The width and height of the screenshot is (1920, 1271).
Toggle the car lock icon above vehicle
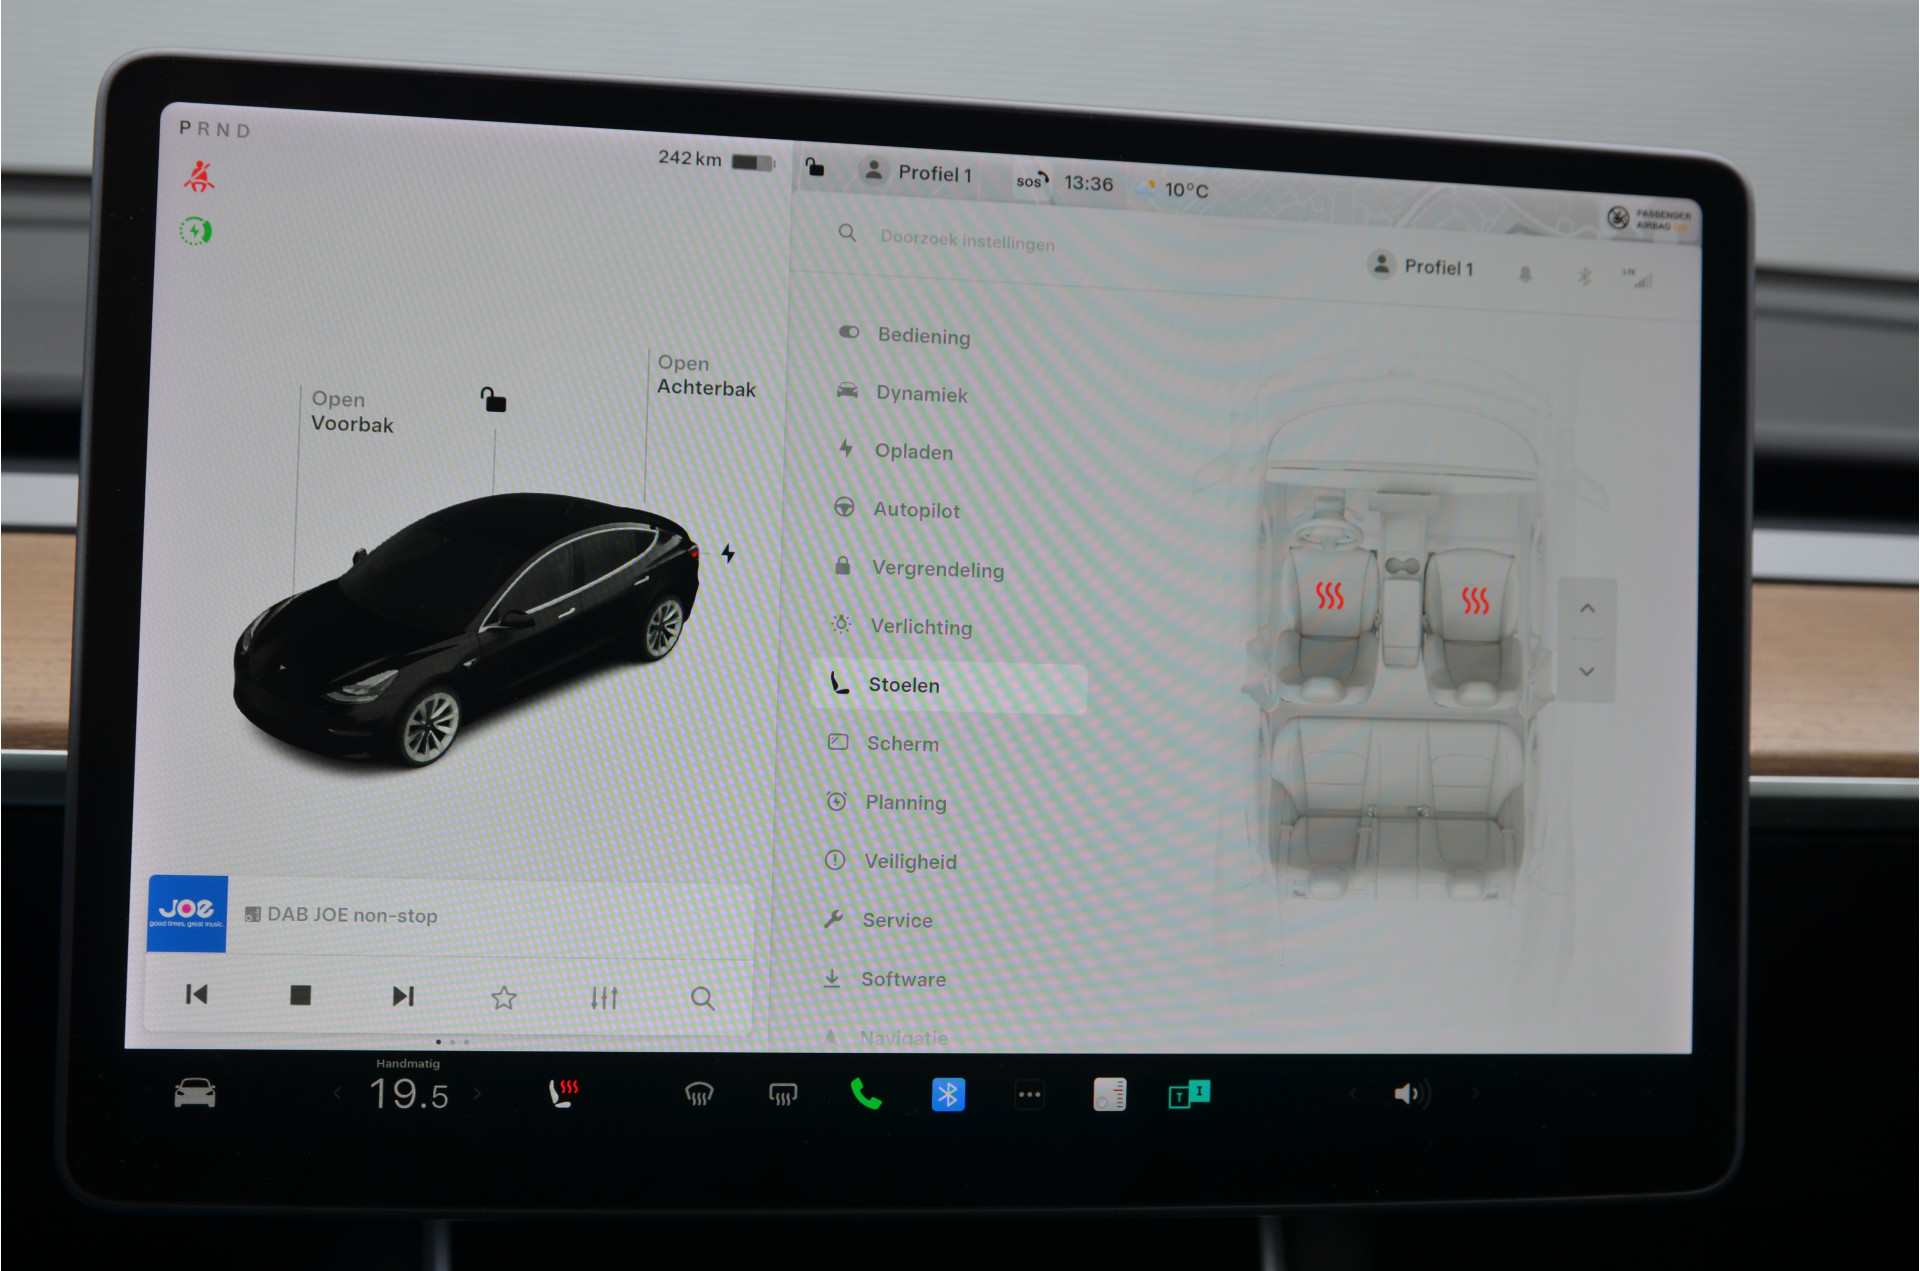(493, 400)
